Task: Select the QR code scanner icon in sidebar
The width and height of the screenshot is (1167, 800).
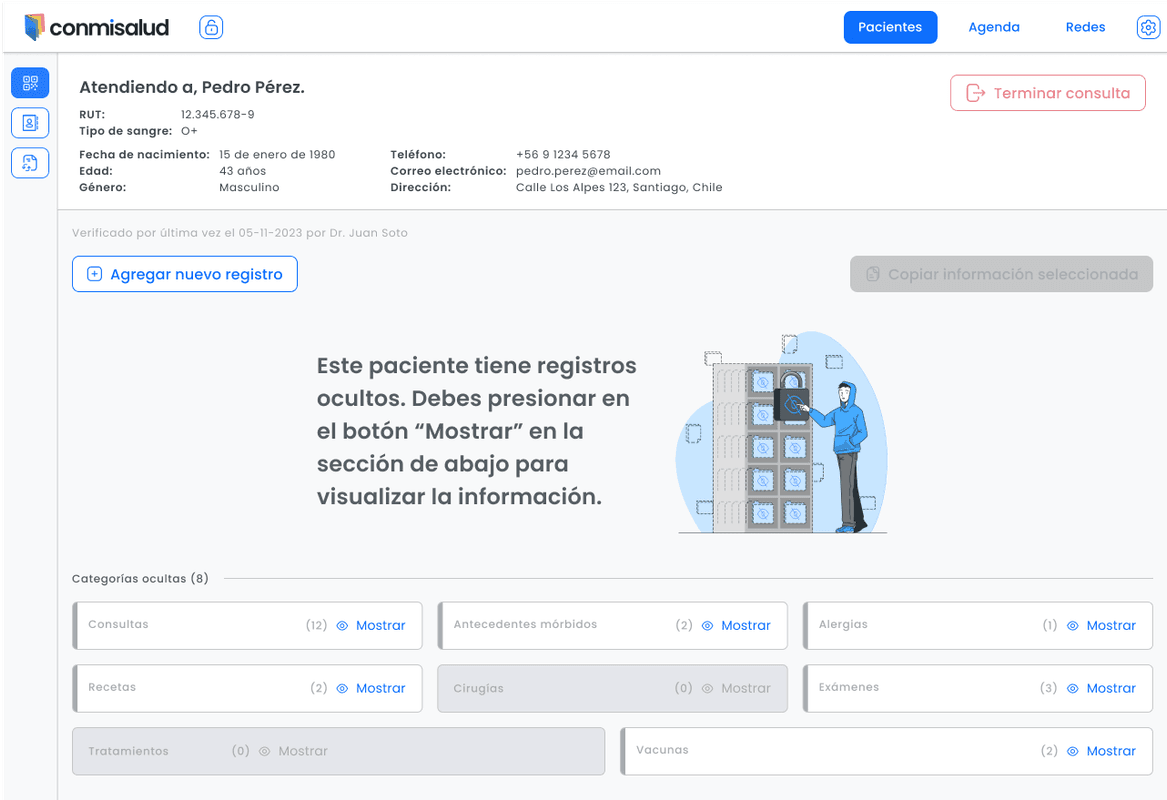Action: (x=29, y=82)
